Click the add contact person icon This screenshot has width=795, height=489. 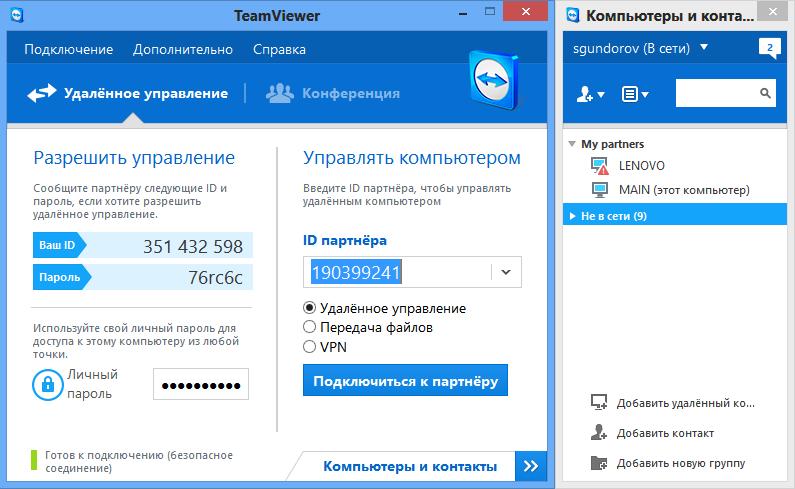(599, 432)
